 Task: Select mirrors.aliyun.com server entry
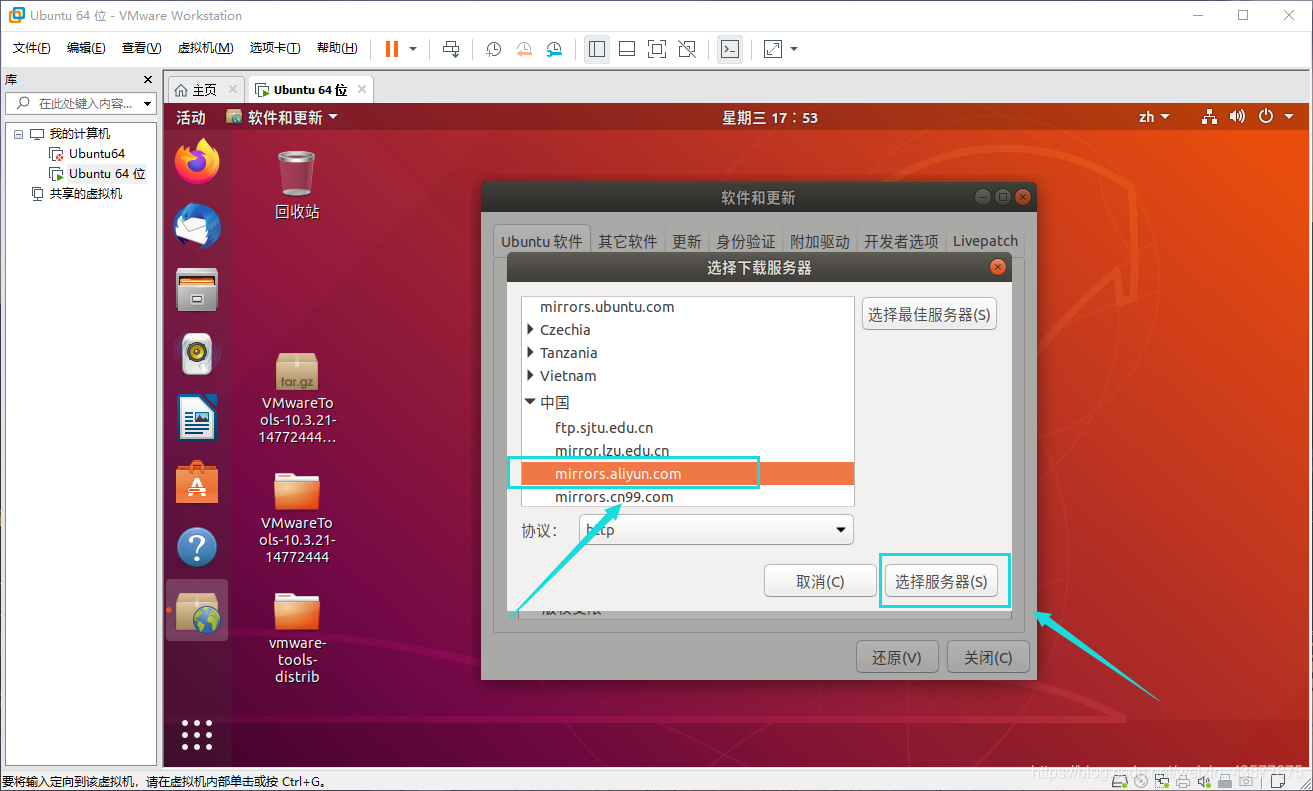point(688,474)
